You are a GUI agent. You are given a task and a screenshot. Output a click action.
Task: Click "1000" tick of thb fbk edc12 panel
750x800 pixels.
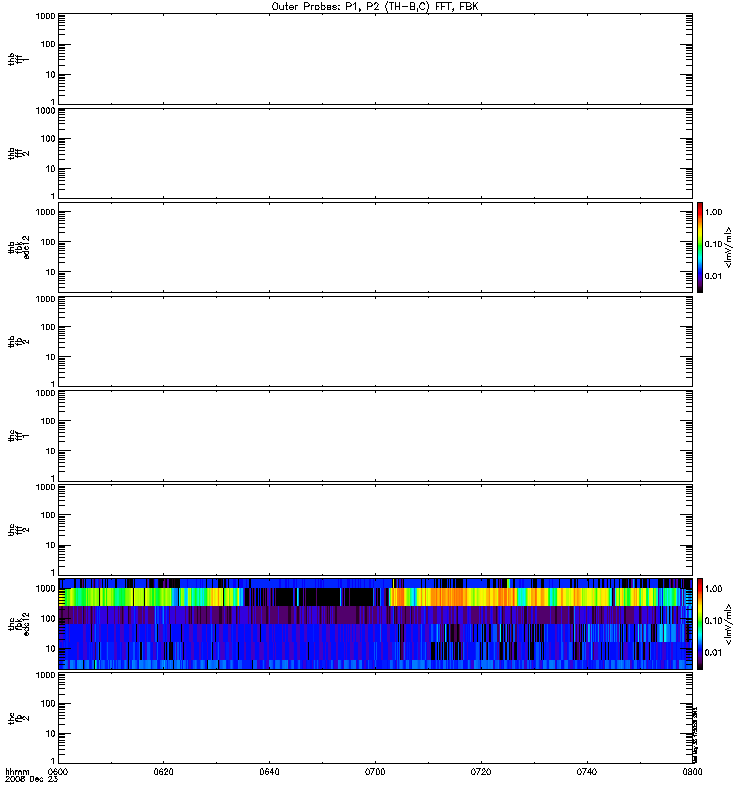[x=45, y=212]
